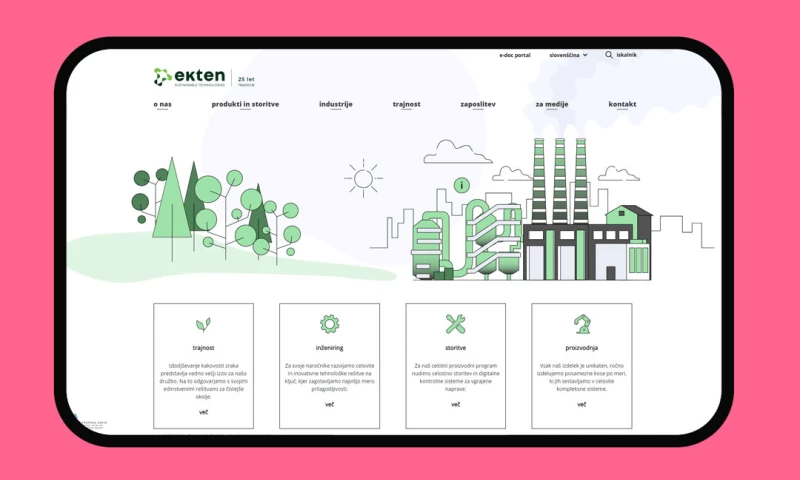Click 'več' in the inženiring card
Screen dimensions: 800x480
(x=330, y=405)
